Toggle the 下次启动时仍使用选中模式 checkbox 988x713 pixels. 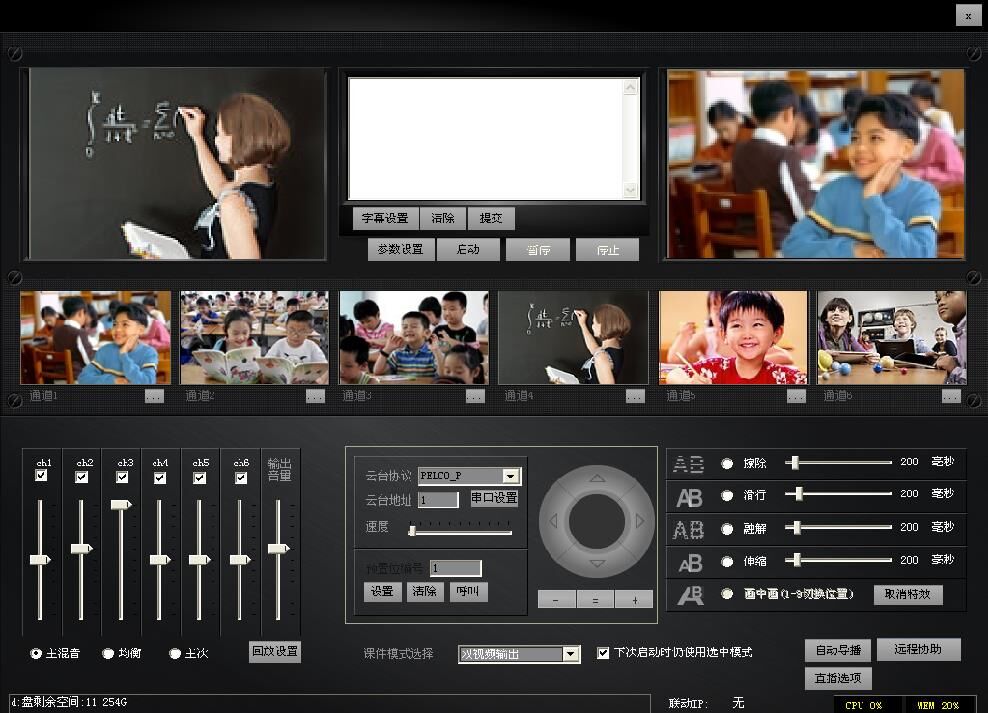(603, 653)
